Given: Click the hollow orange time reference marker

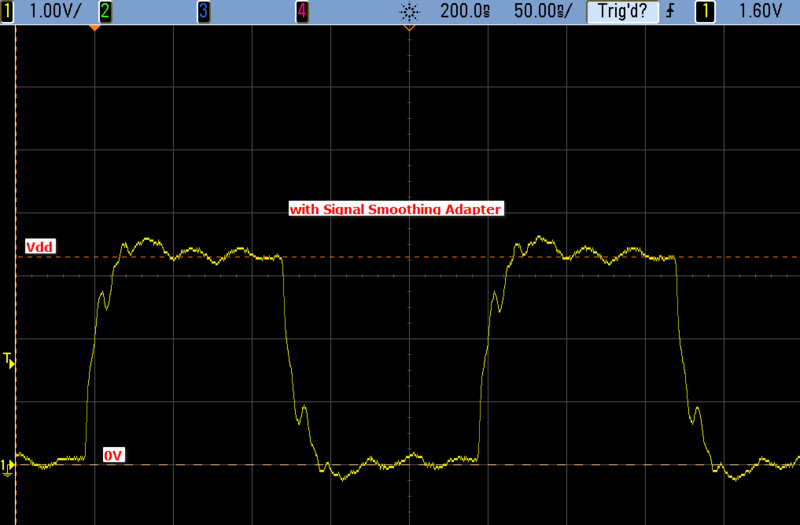Looking at the screenshot, I should pos(409,28).
